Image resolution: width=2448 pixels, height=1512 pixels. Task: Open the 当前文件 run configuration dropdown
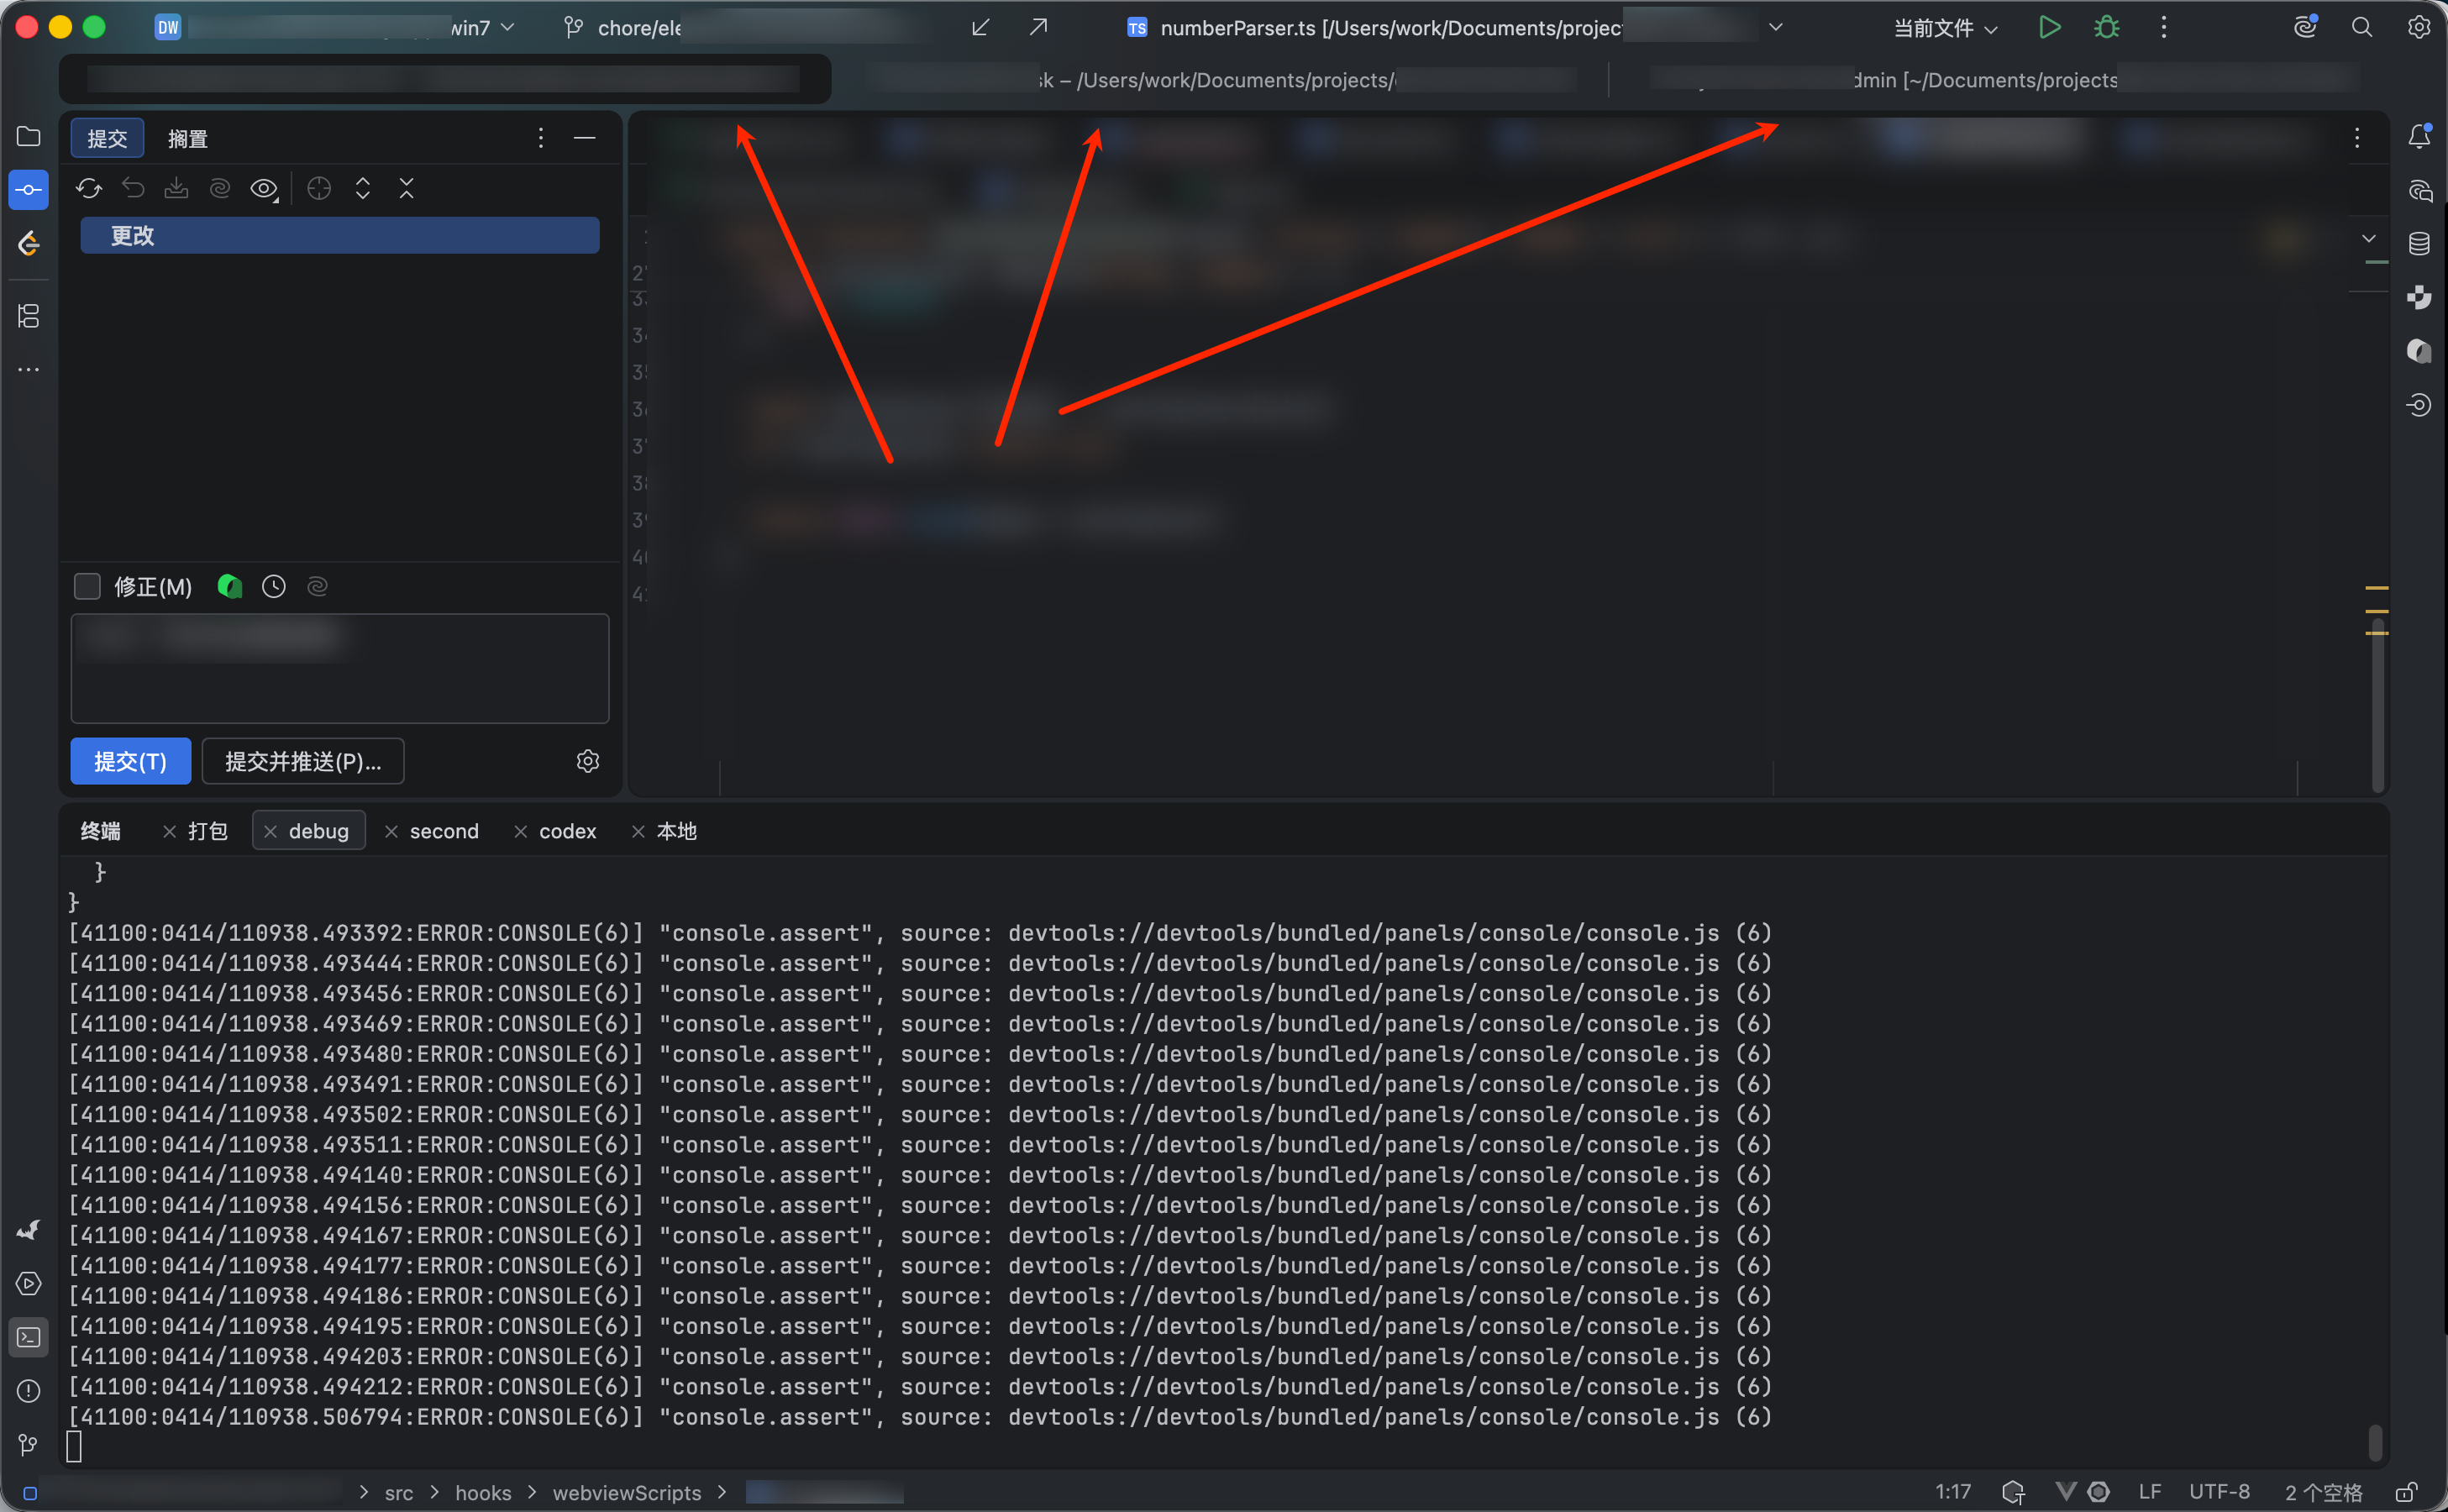click(1945, 28)
